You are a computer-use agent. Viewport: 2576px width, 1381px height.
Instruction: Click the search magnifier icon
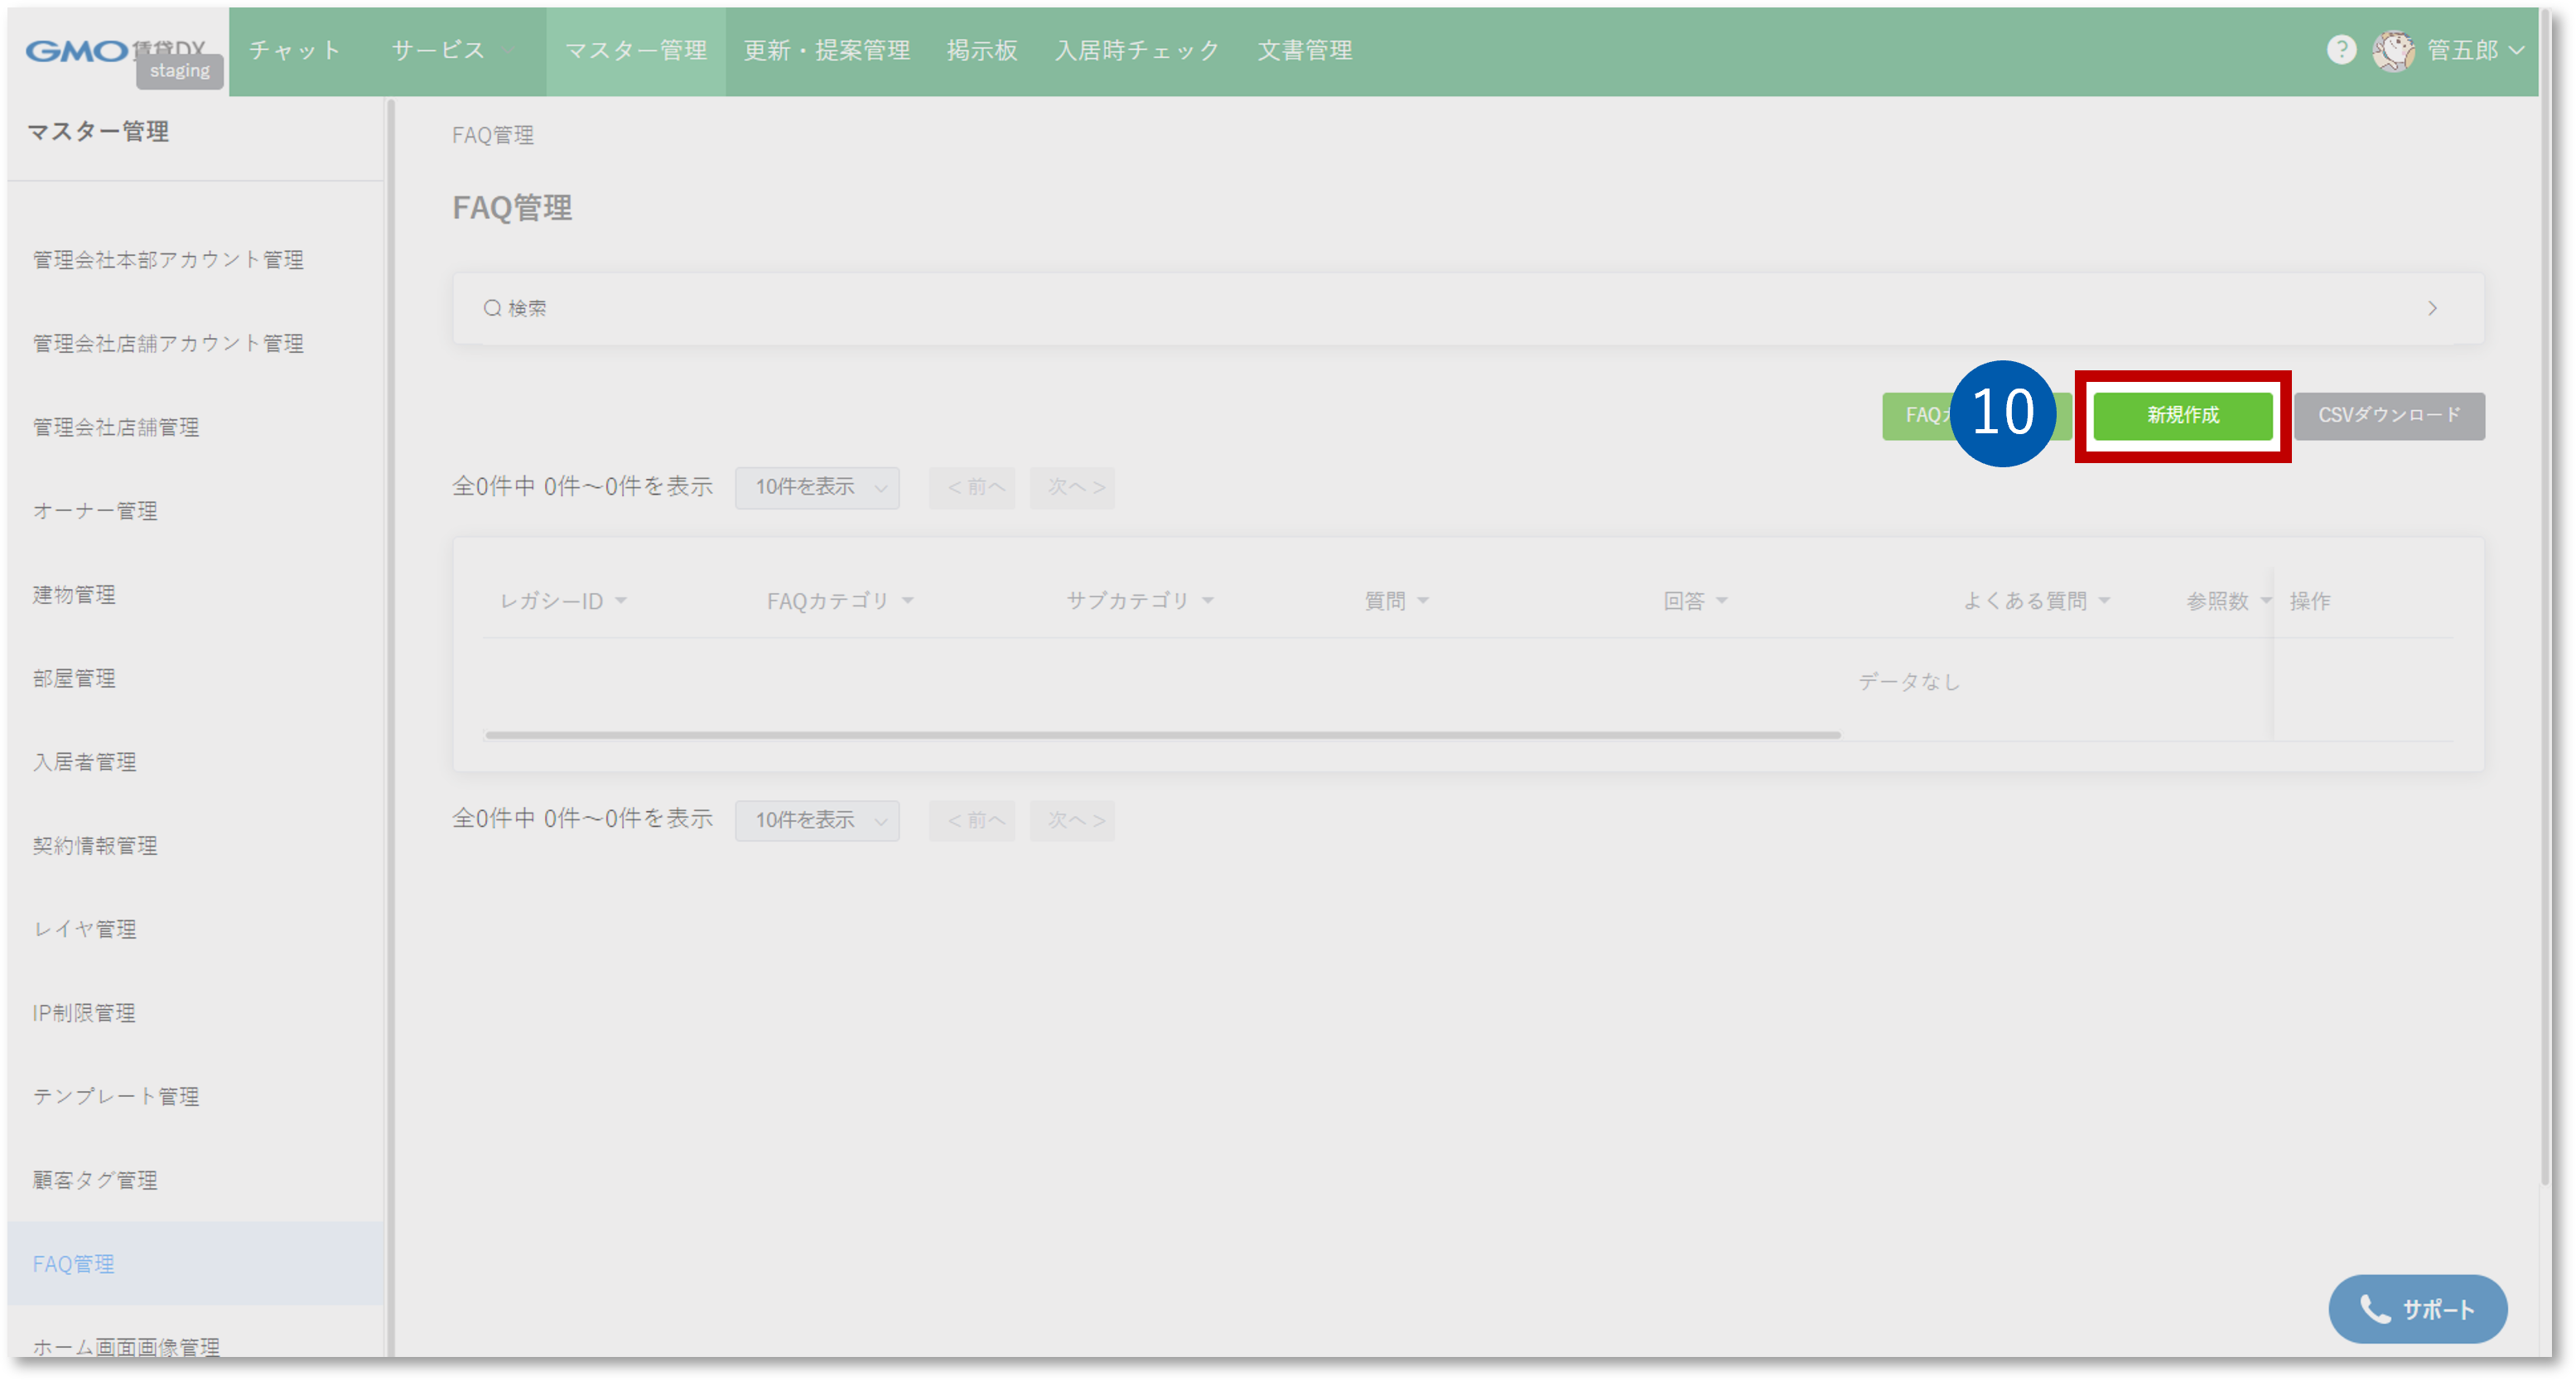pos(492,308)
